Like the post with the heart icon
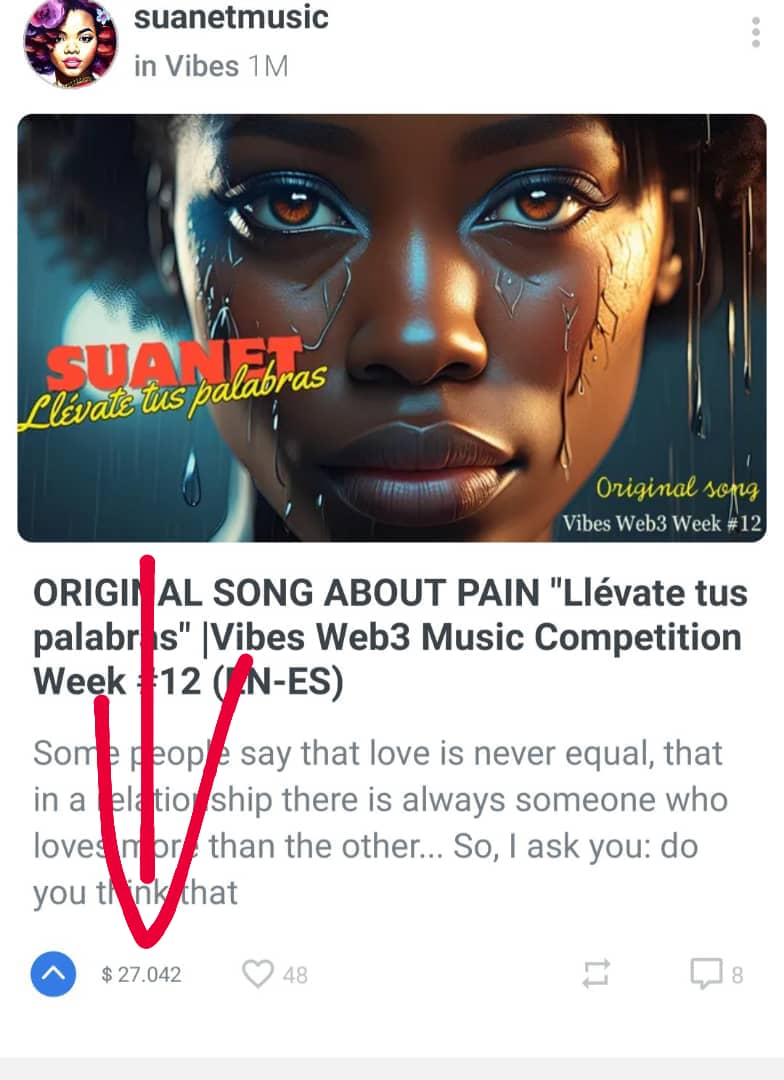This screenshot has width=784, height=1080. coord(258,974)
